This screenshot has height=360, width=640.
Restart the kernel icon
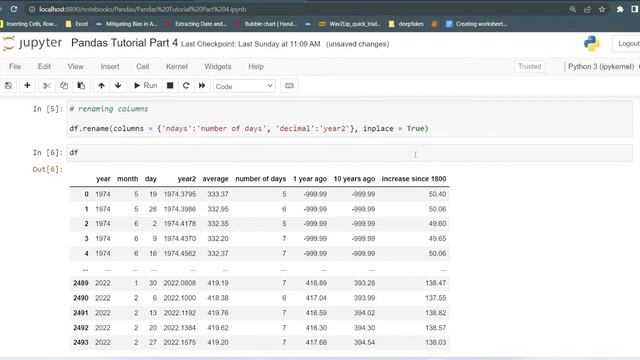tap(186, 86)
